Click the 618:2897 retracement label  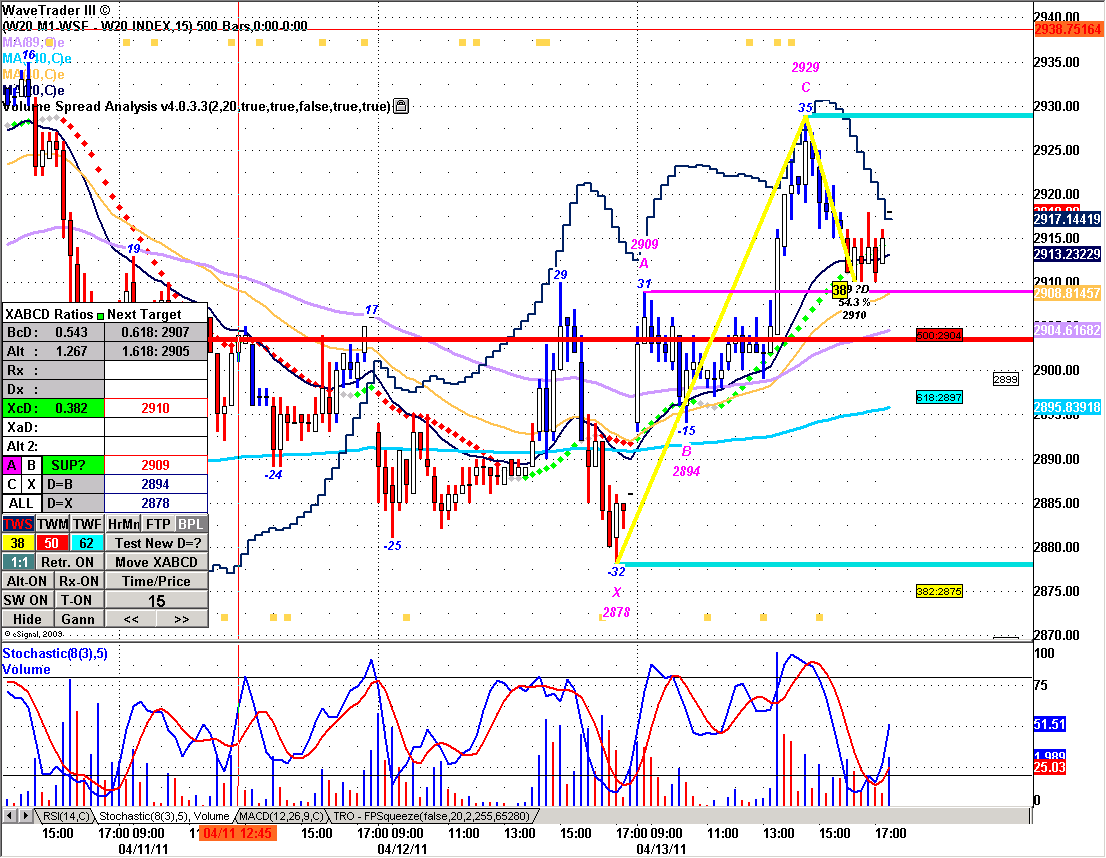[x=939, y=397]
